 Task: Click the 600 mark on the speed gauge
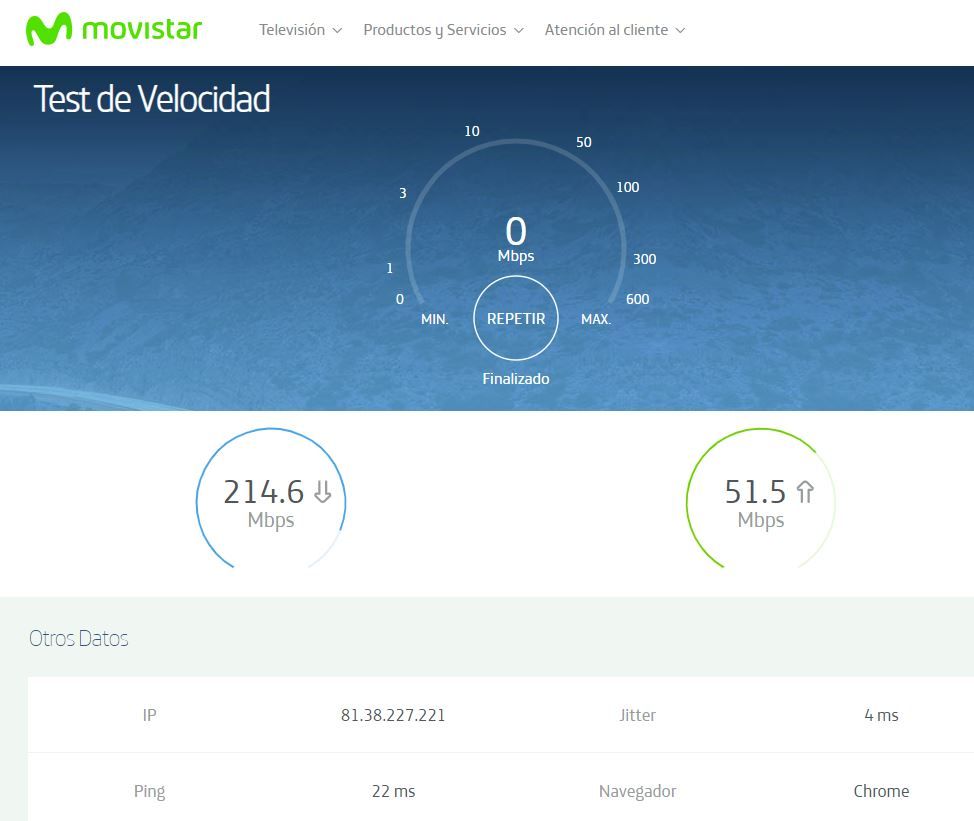(637, 299)
